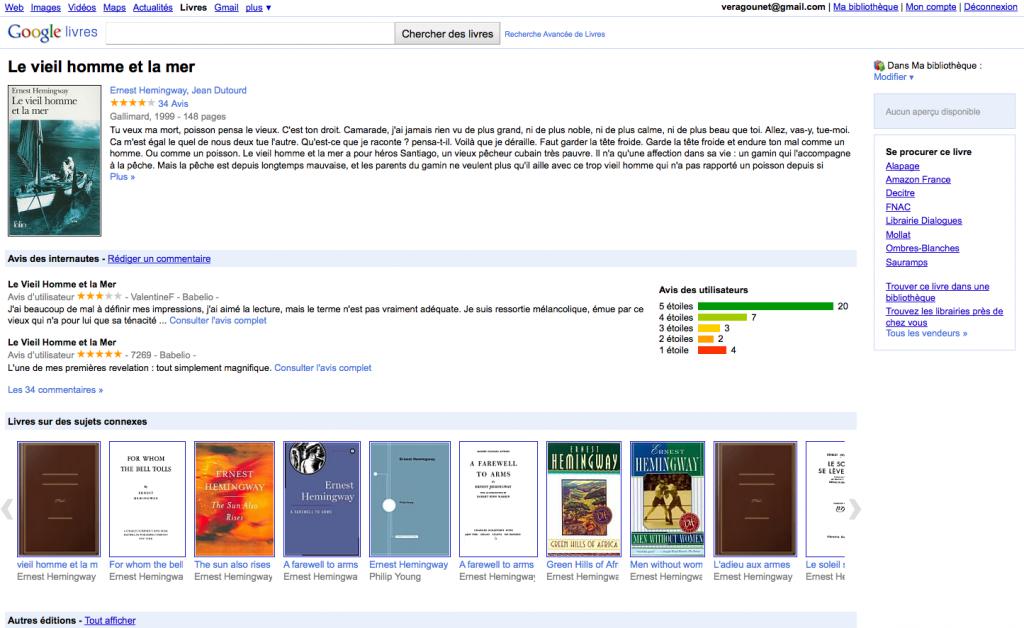Image resolution: width=1024 pixels, height=628 pixels.
Task: Click the Chercher des livres button
Action: [x=447, y=34]
